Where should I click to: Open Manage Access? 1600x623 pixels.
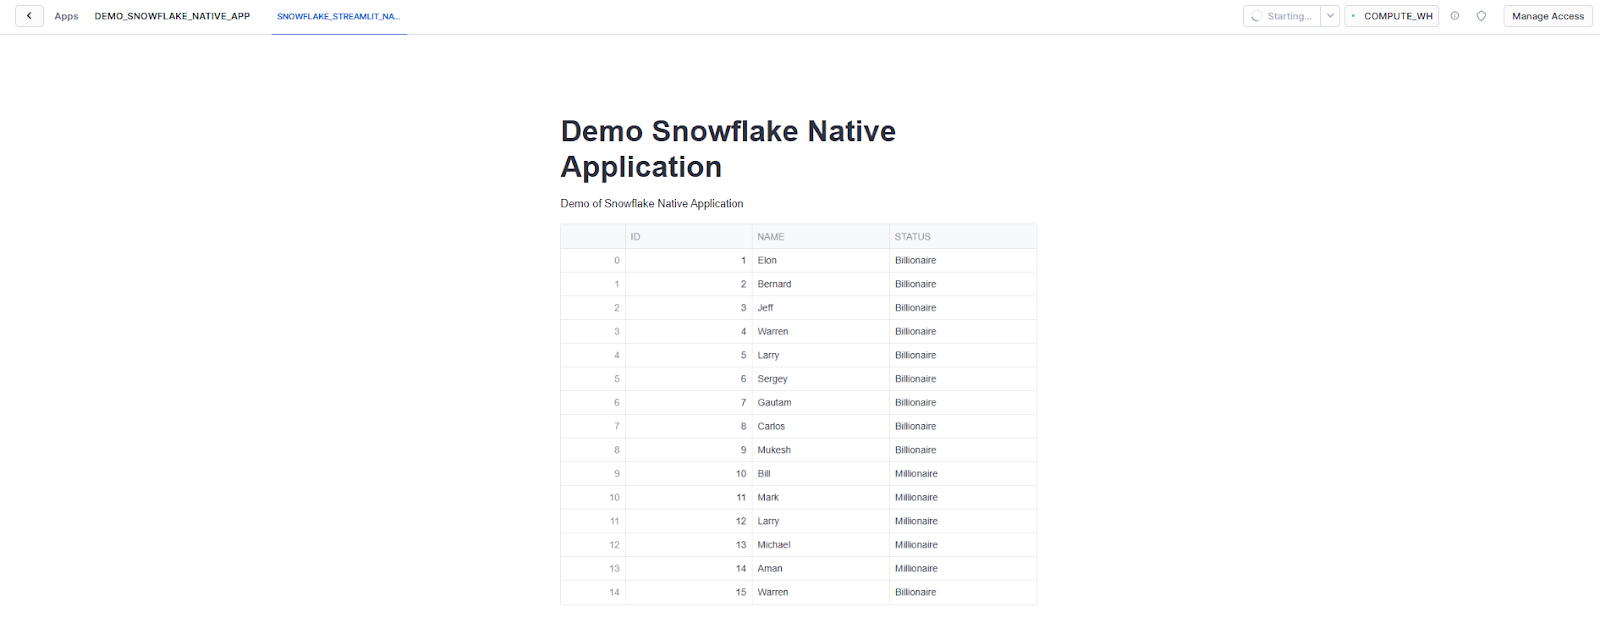pos(1548,16)
